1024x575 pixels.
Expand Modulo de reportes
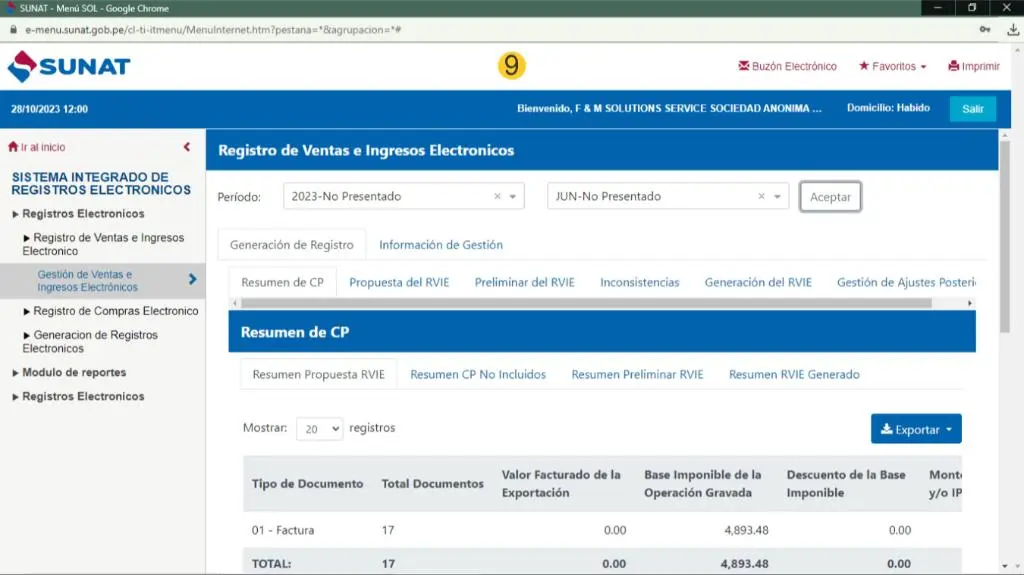[x=74, y=373]
